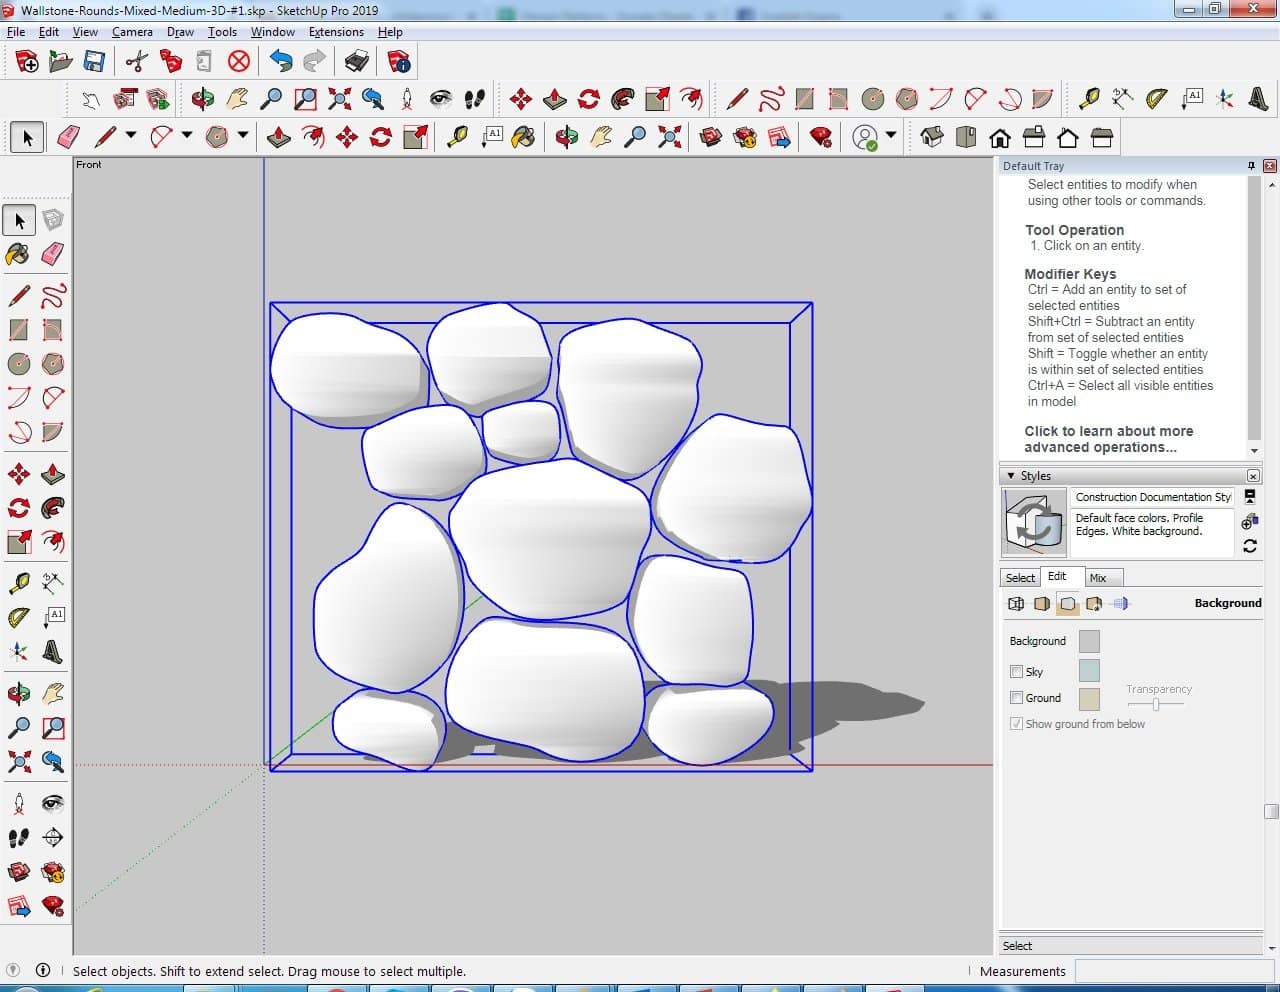Click to learn about more advanced operations
This screenshot has width=1280, height=992.
pos(1108,439)
